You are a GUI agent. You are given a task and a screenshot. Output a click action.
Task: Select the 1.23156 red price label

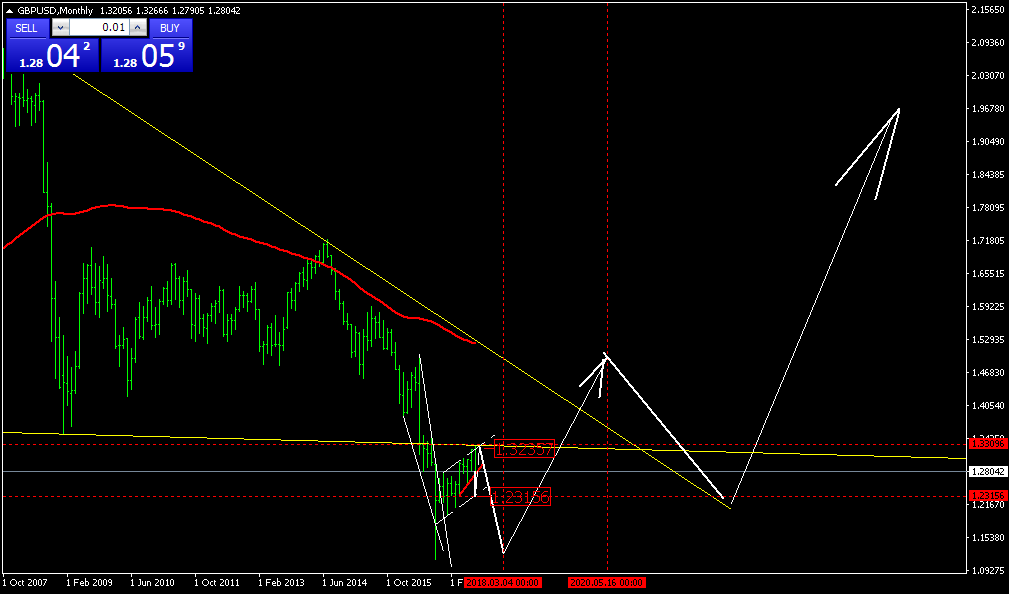[x=521, y=496]
